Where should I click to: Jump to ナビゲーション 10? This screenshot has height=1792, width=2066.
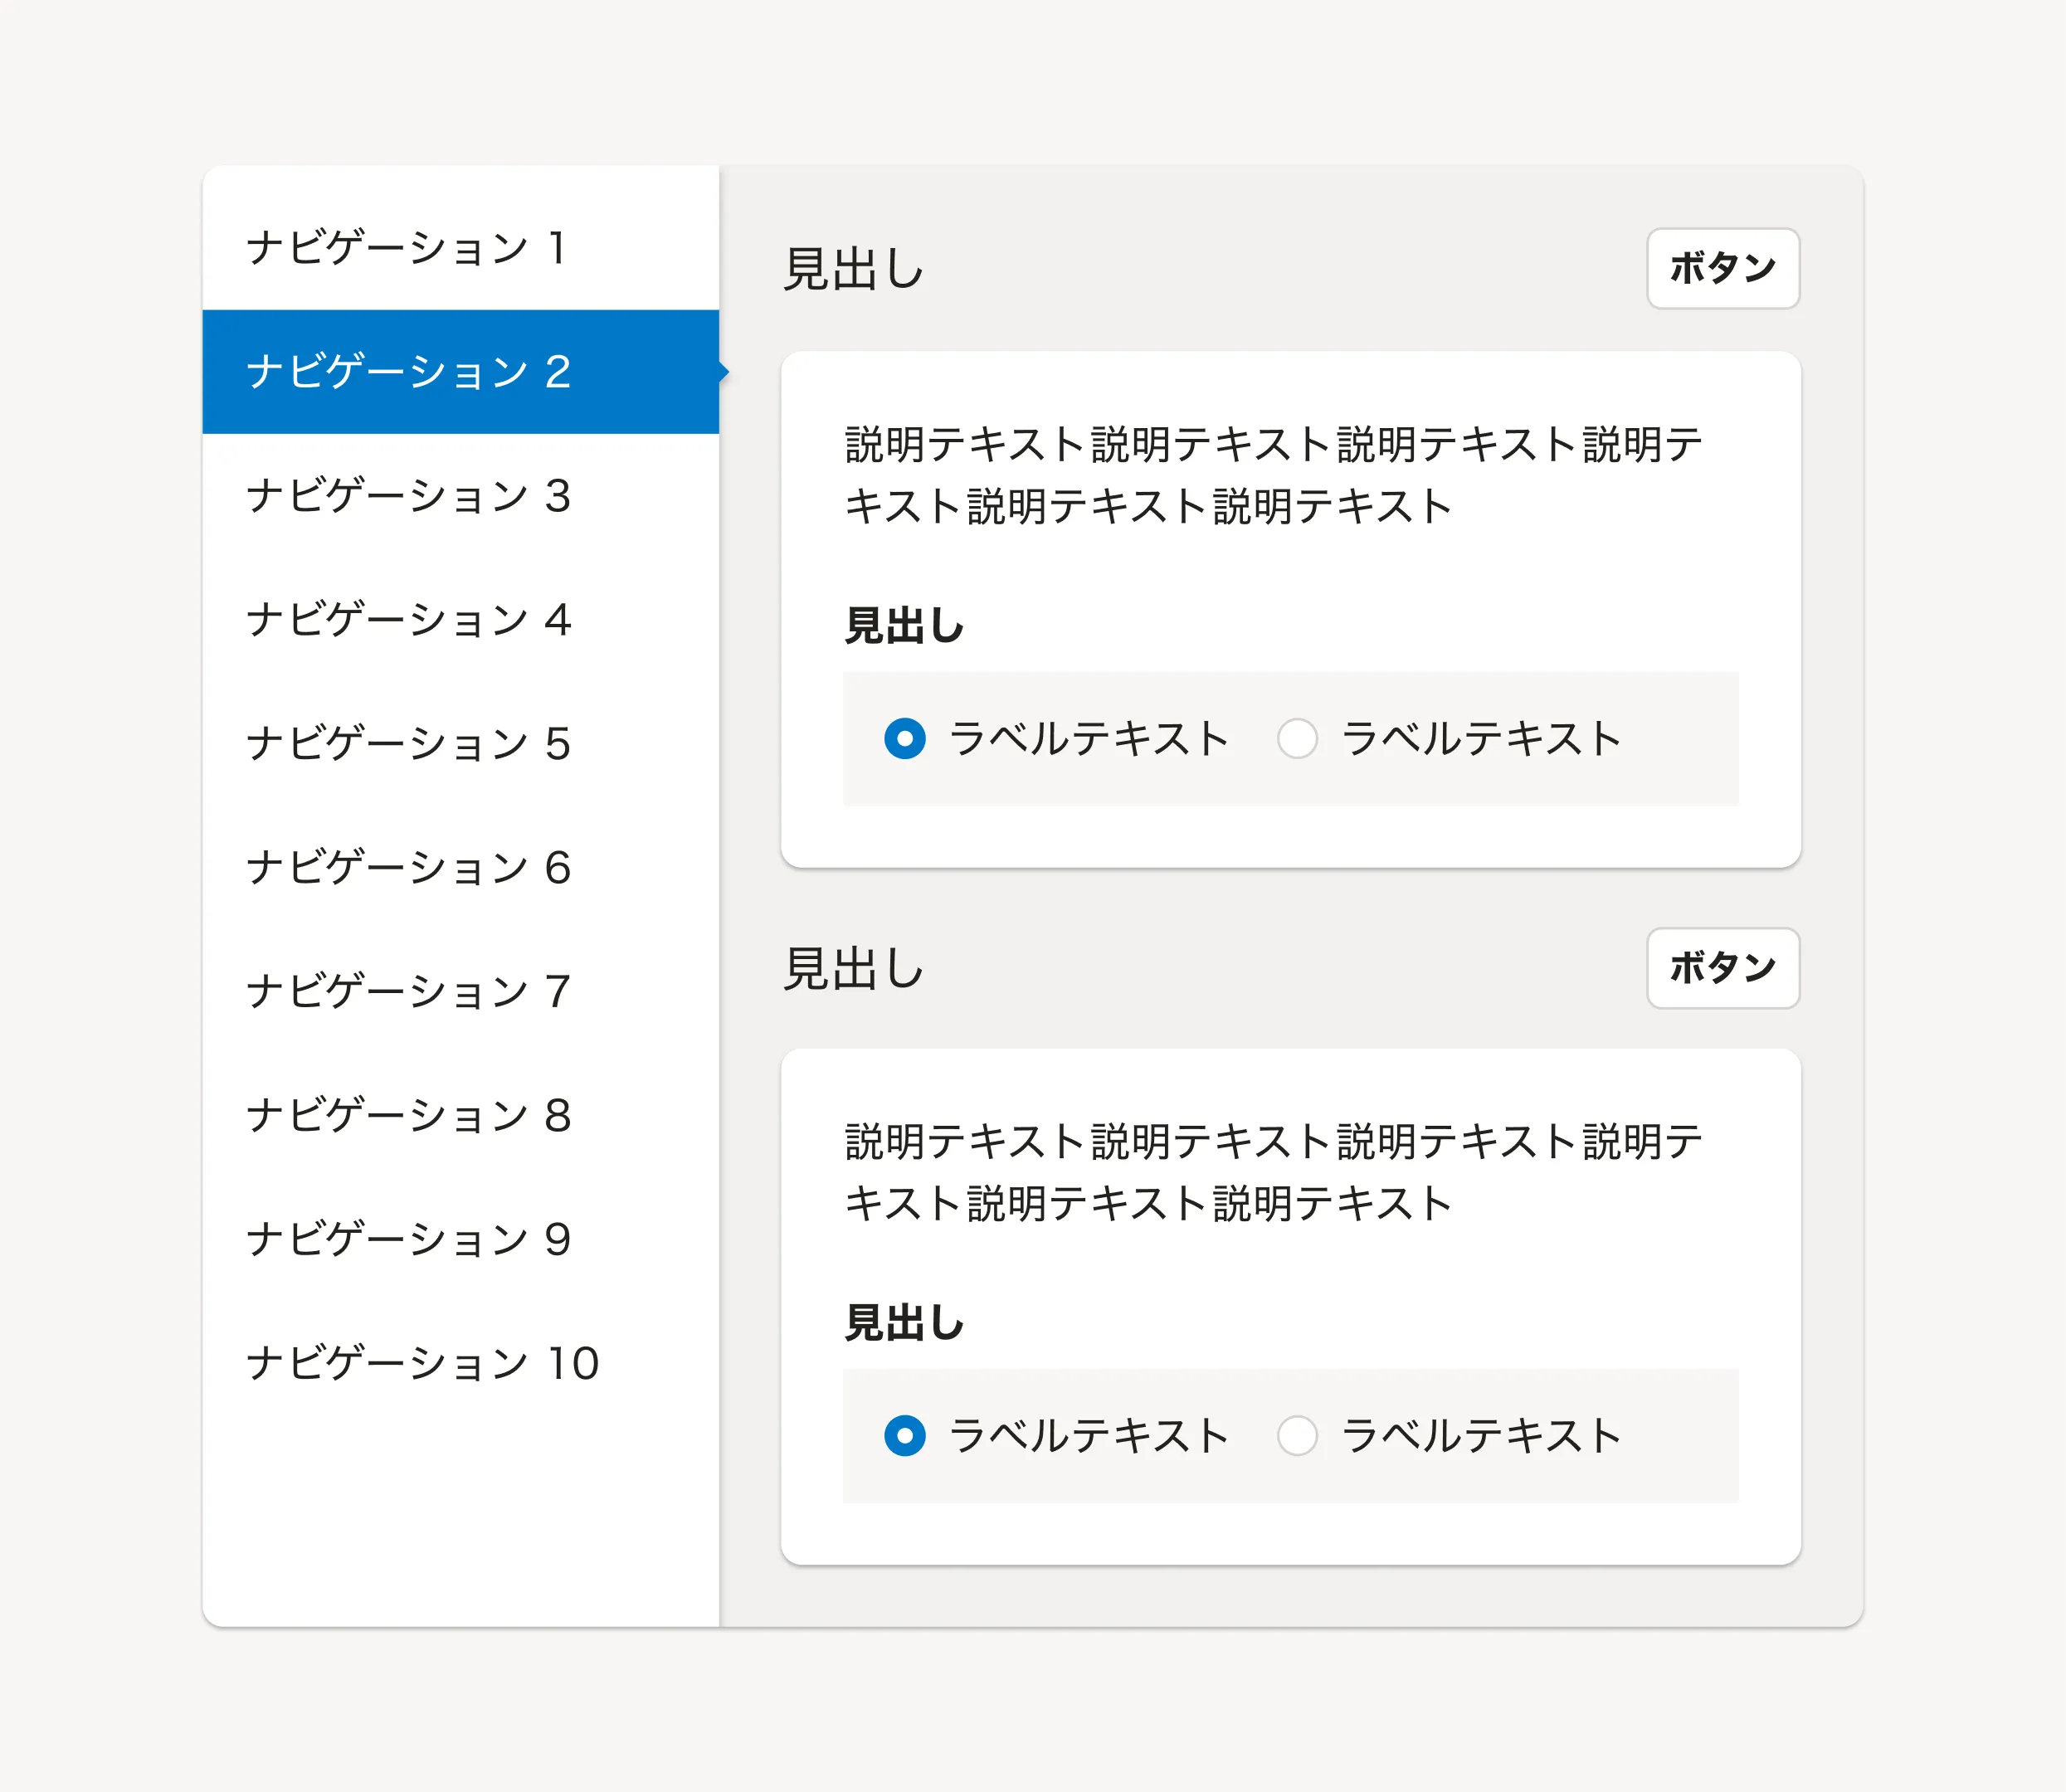tap(423, 1364)
